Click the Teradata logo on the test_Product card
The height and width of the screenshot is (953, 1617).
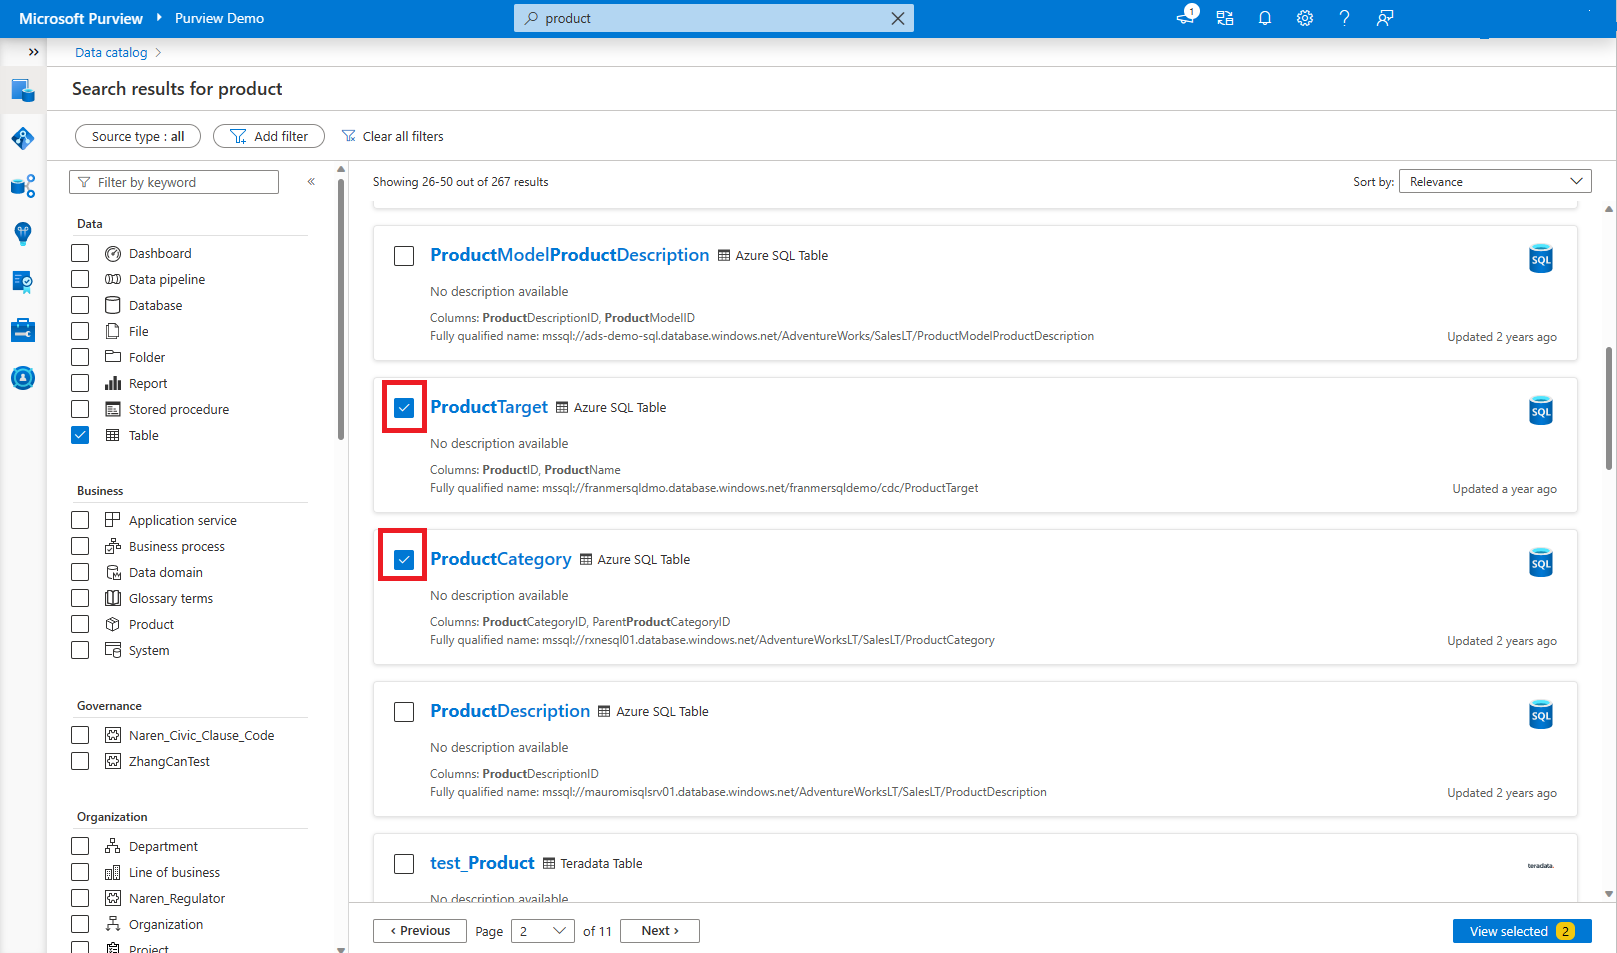[1540, 865]
